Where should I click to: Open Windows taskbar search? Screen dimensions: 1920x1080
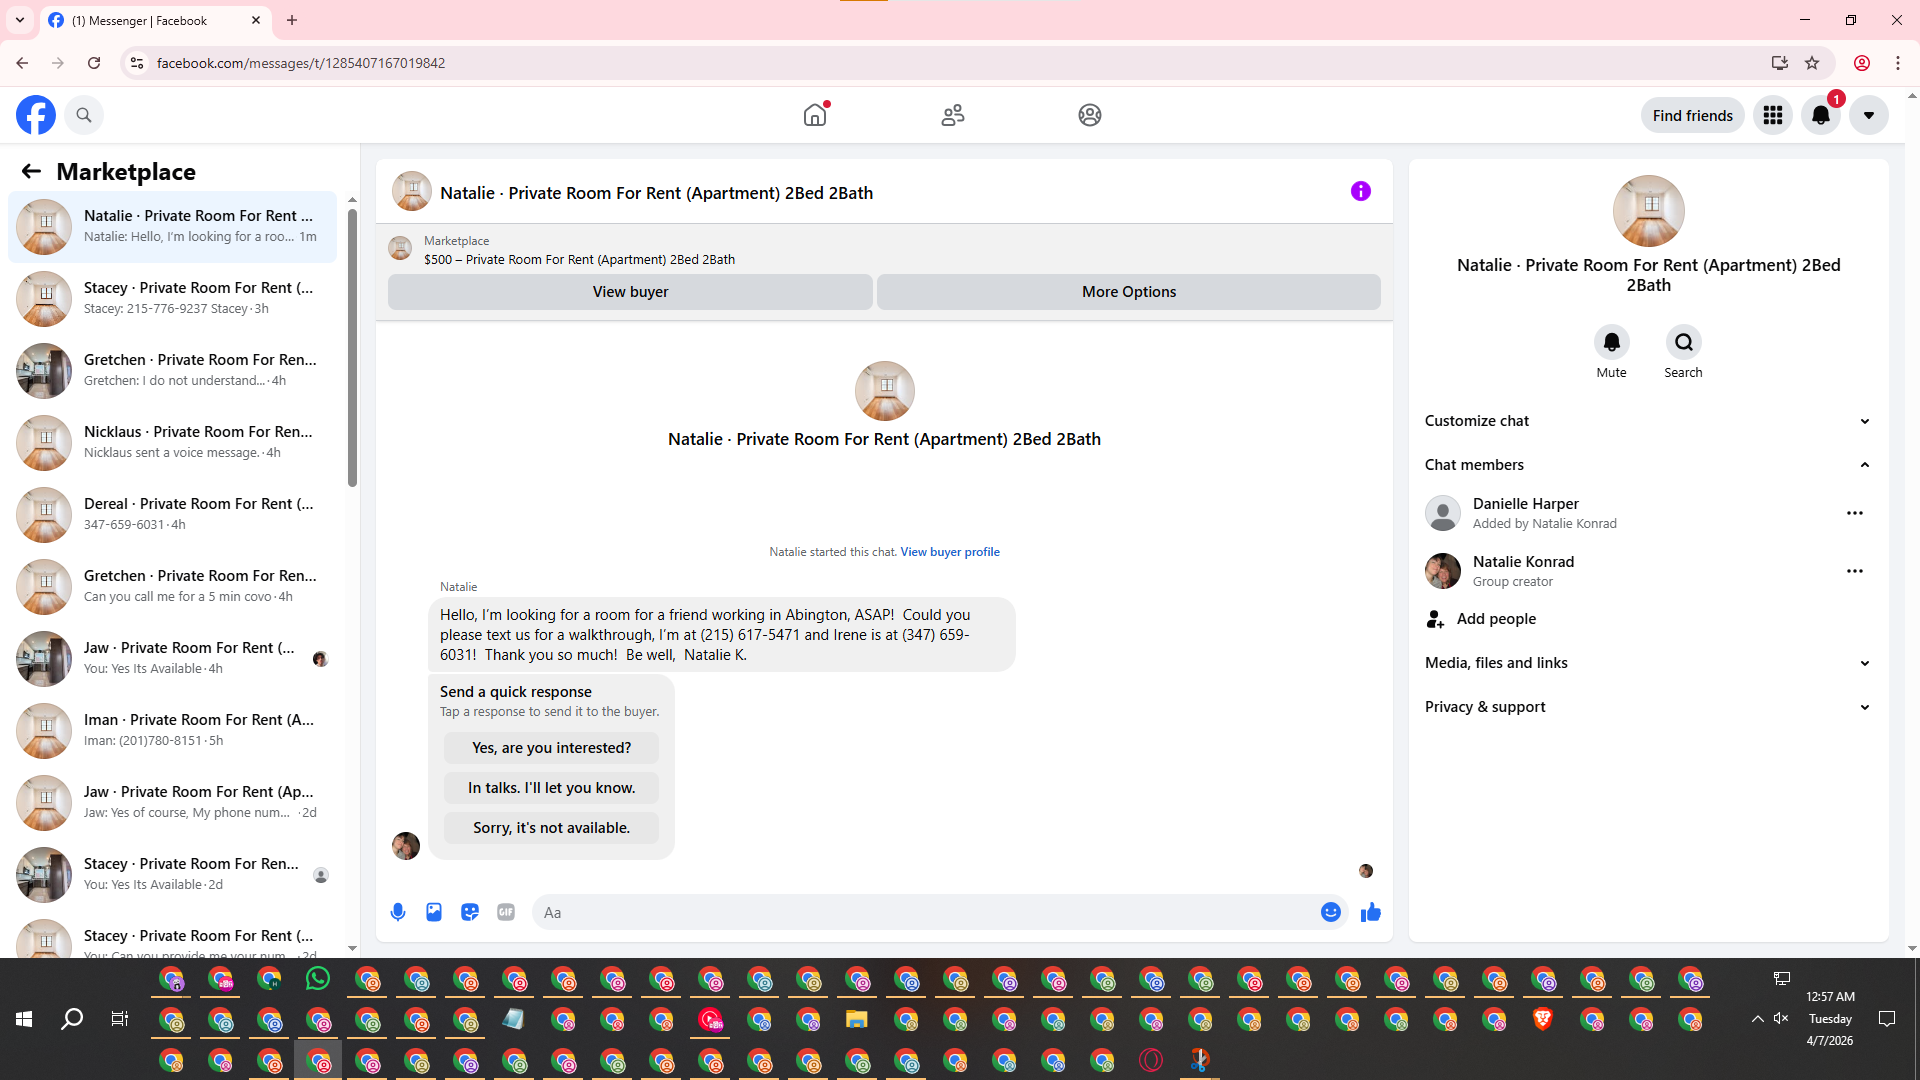[72, 1019]
